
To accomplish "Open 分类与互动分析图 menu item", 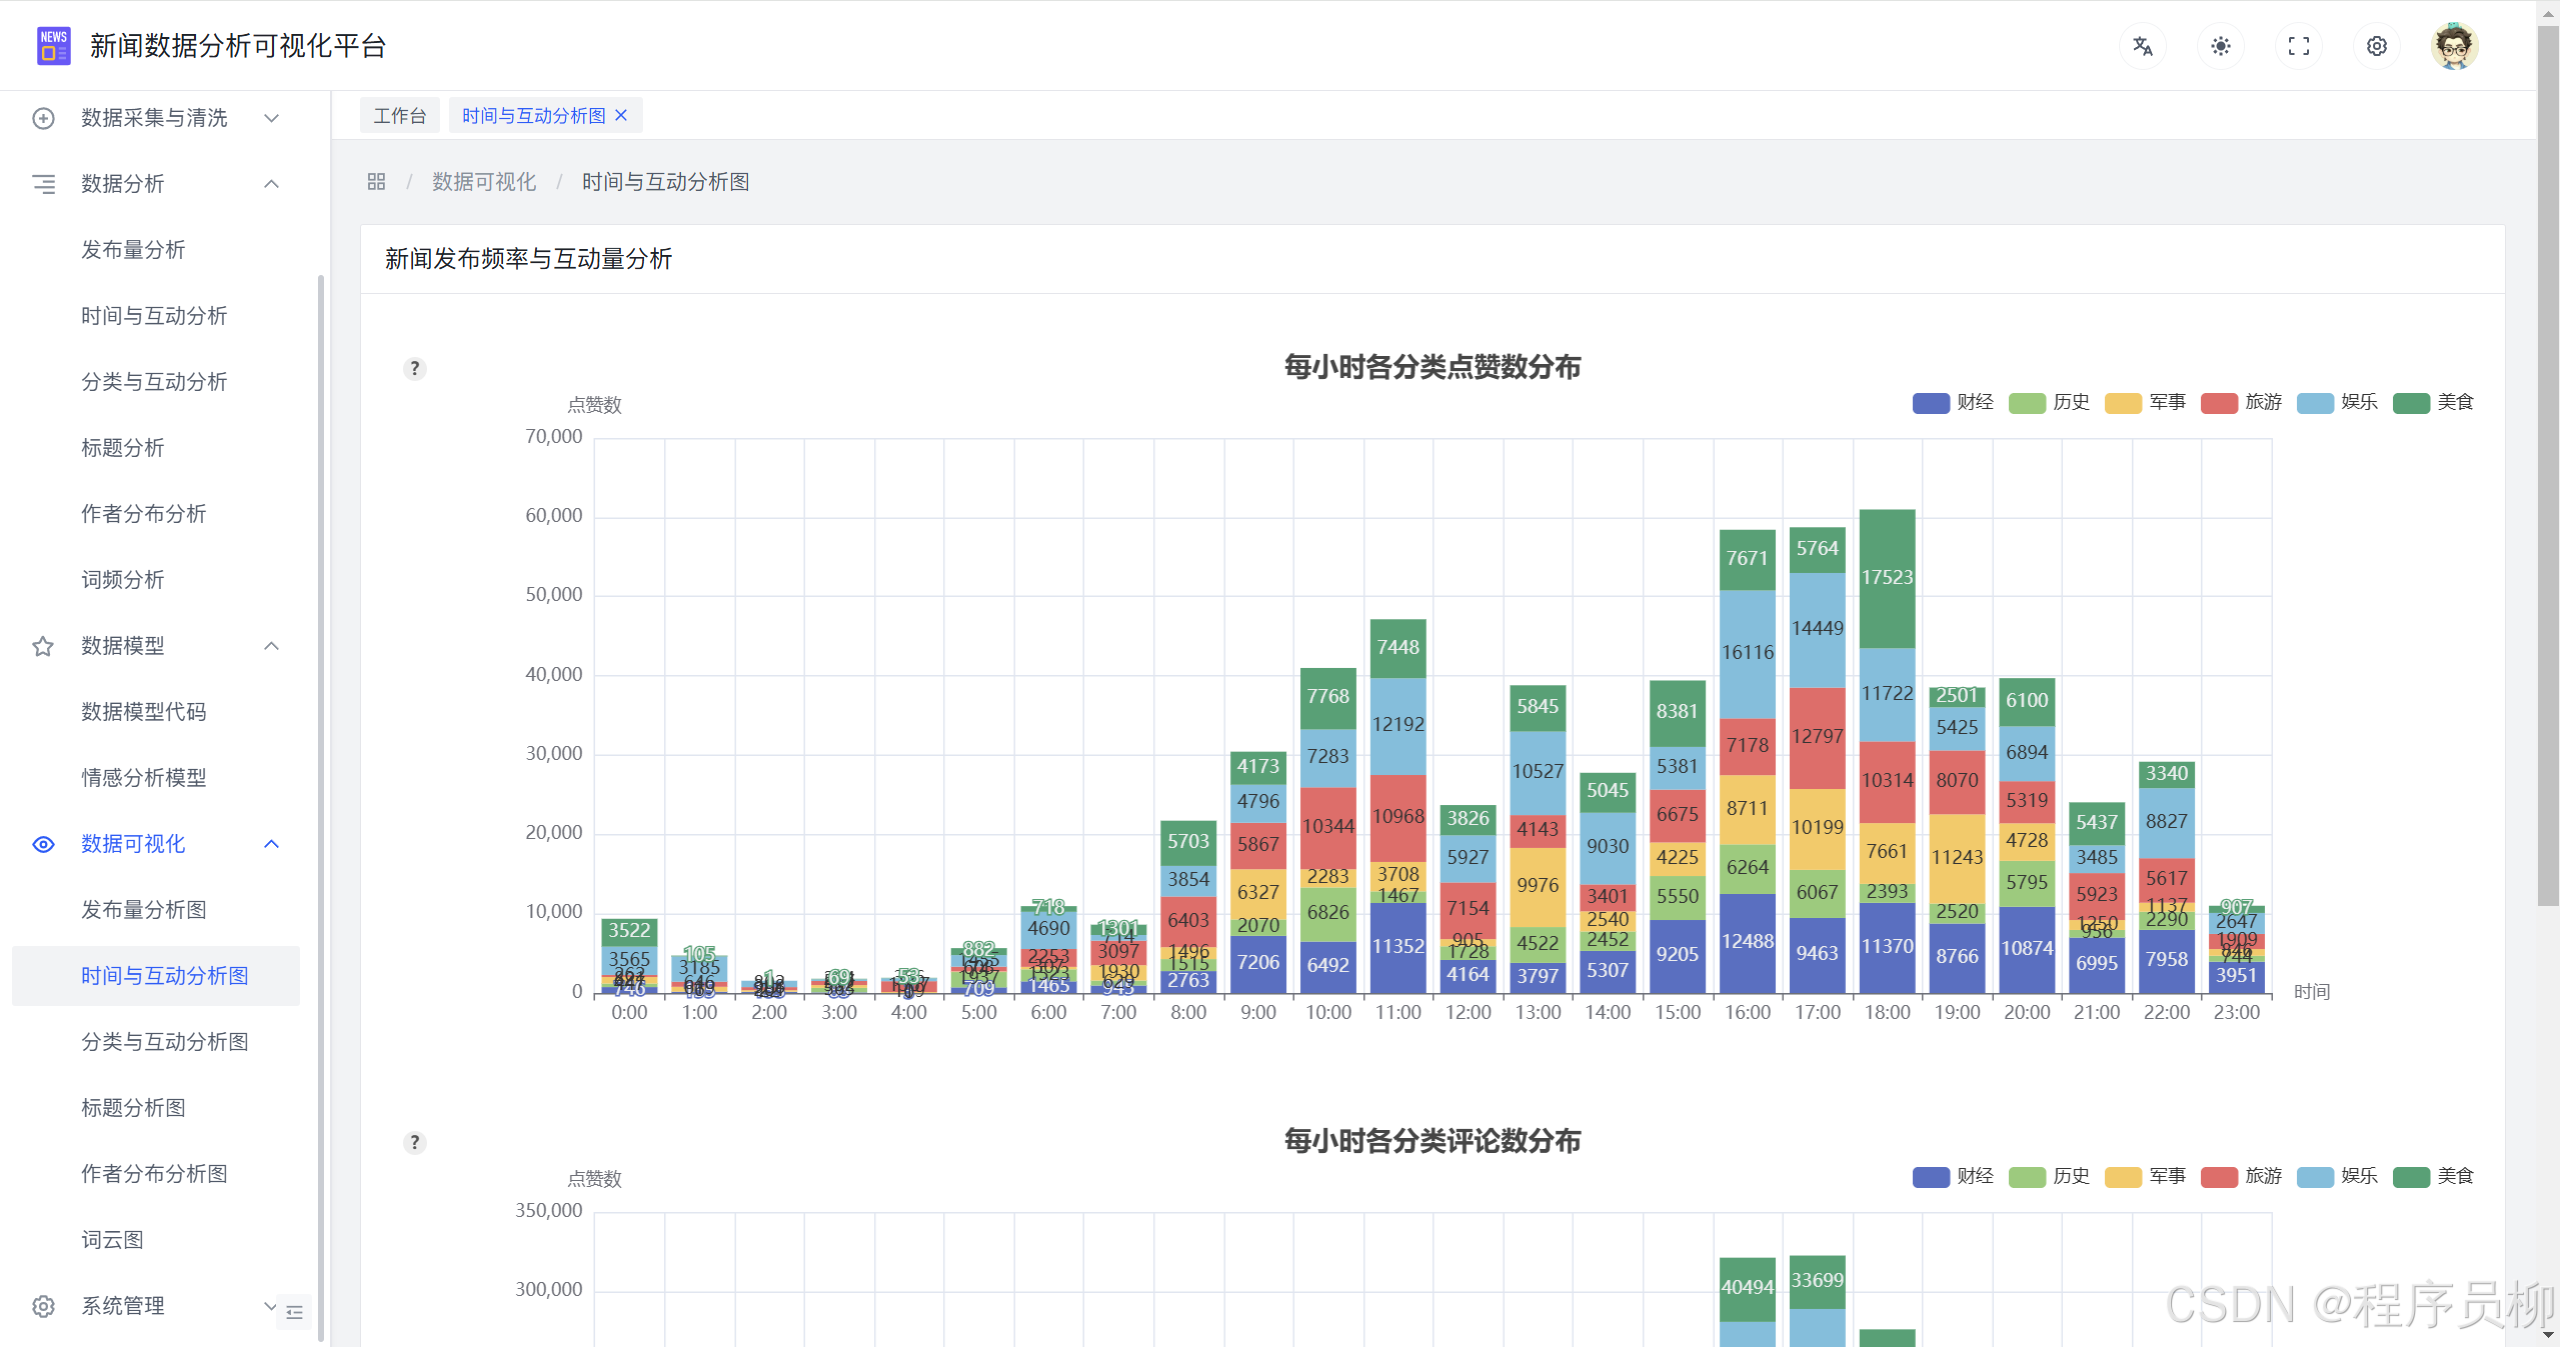I will pos(156,1042).
